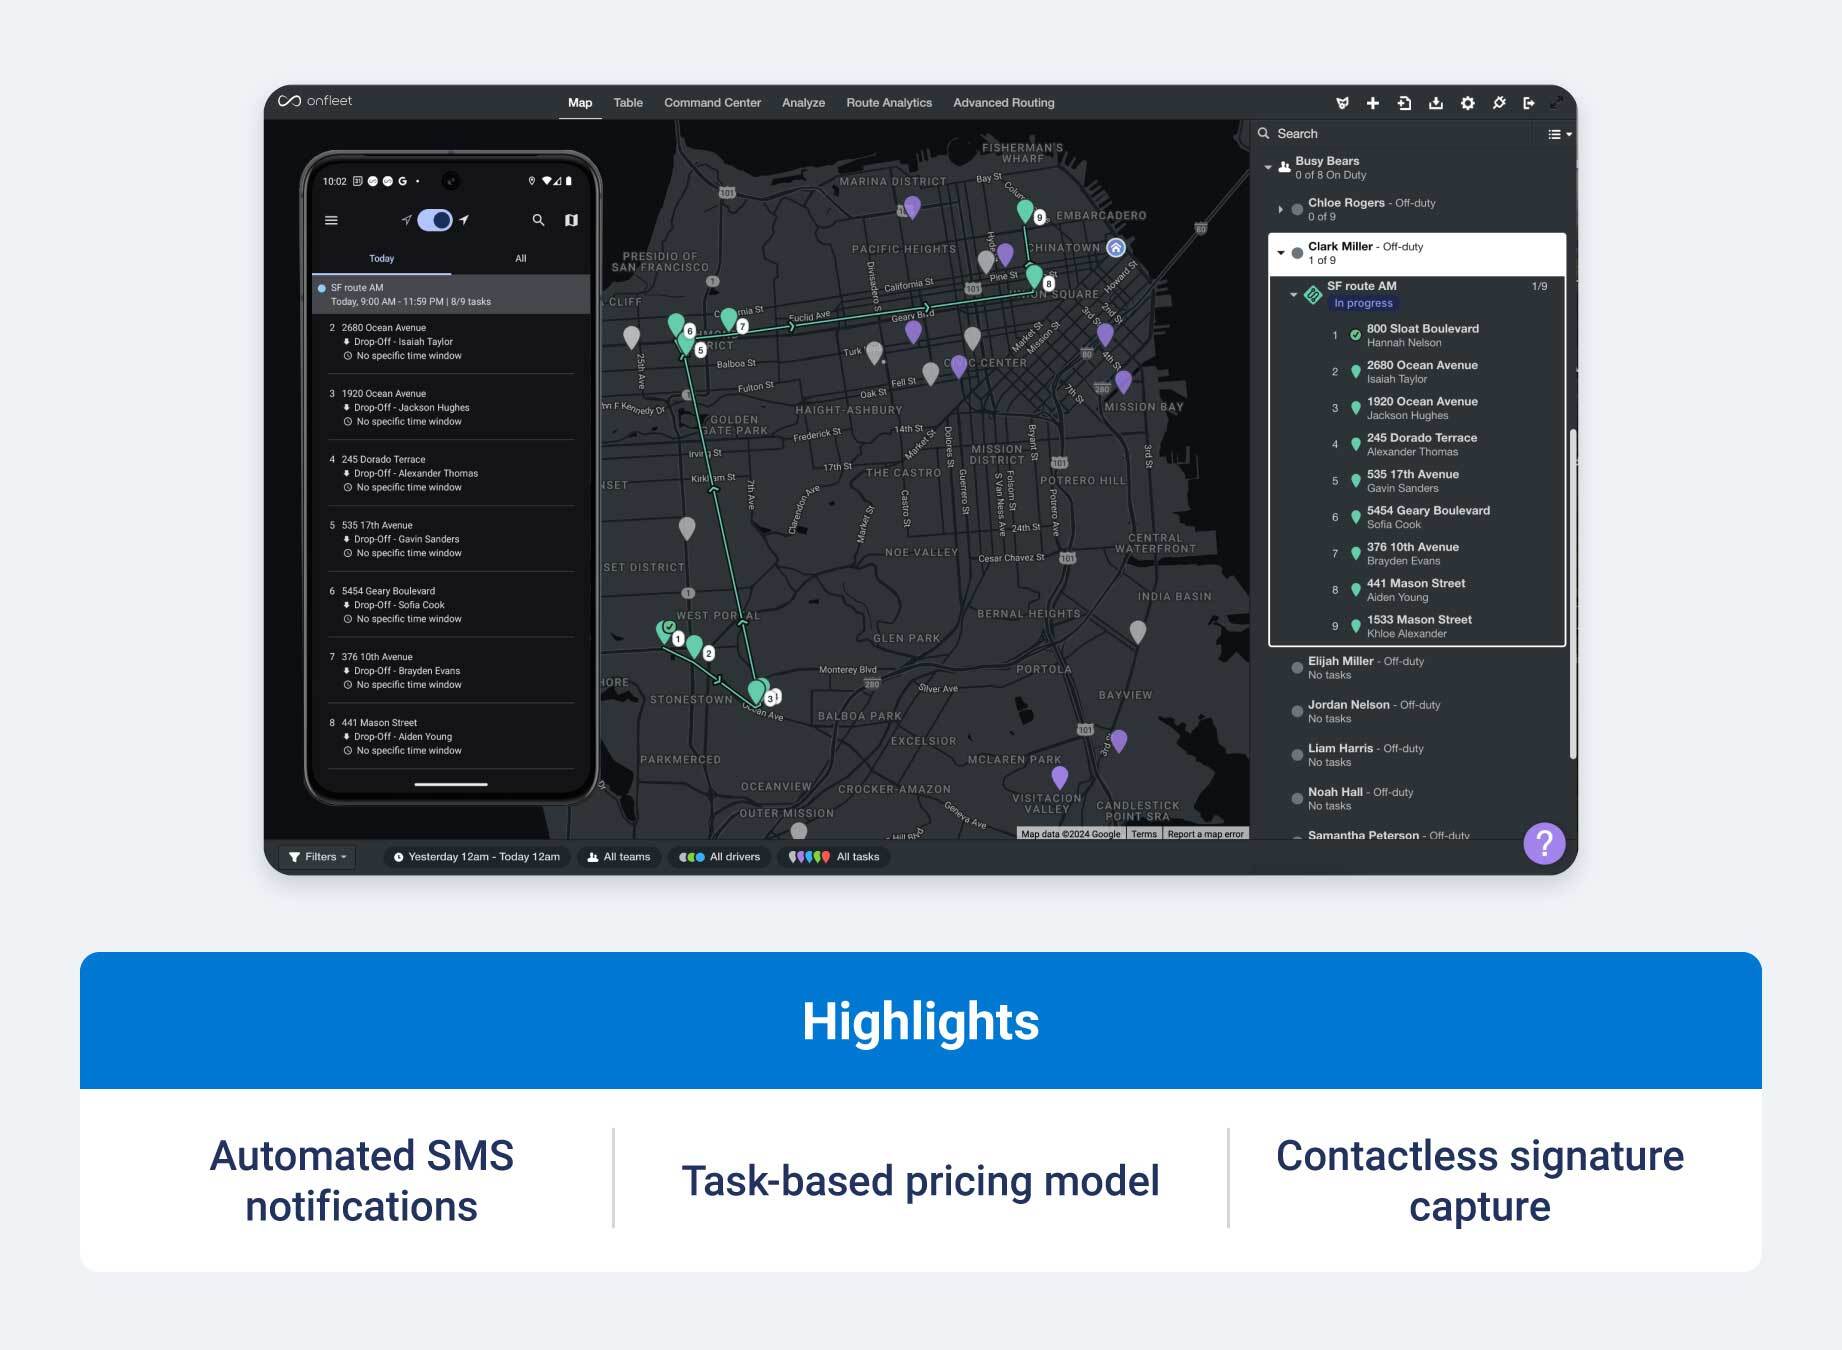The image size is (1842, 1350).
Task: Click the purple pin in Marina District
Action: coord(912,207)
